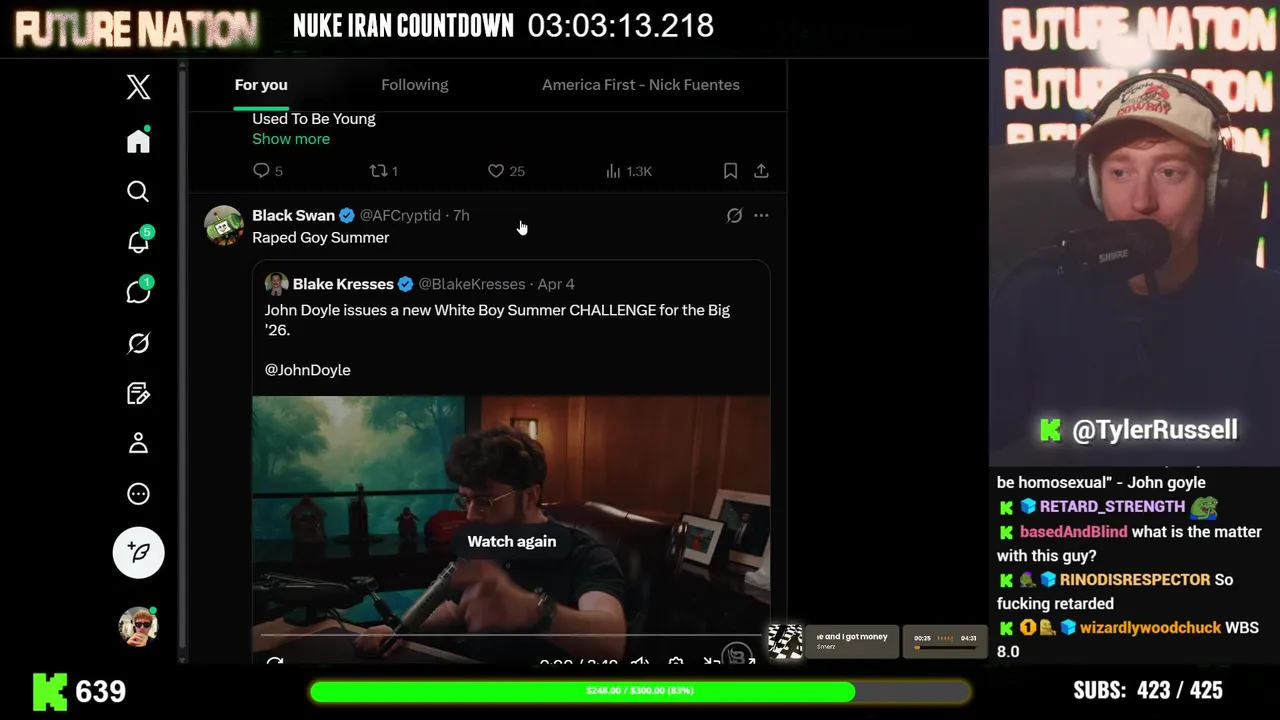
Task: Repost the post with 1 repost
Action: coord(384,171)
